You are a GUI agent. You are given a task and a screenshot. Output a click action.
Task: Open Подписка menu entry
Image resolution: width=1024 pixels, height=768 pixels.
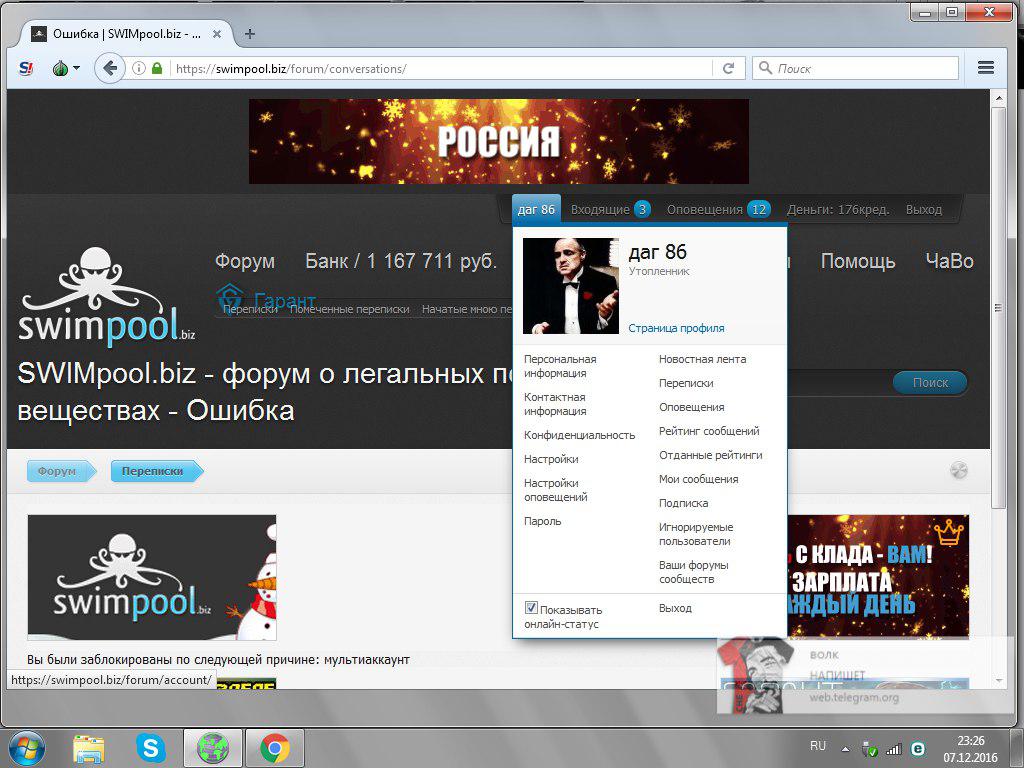[684, 504]
